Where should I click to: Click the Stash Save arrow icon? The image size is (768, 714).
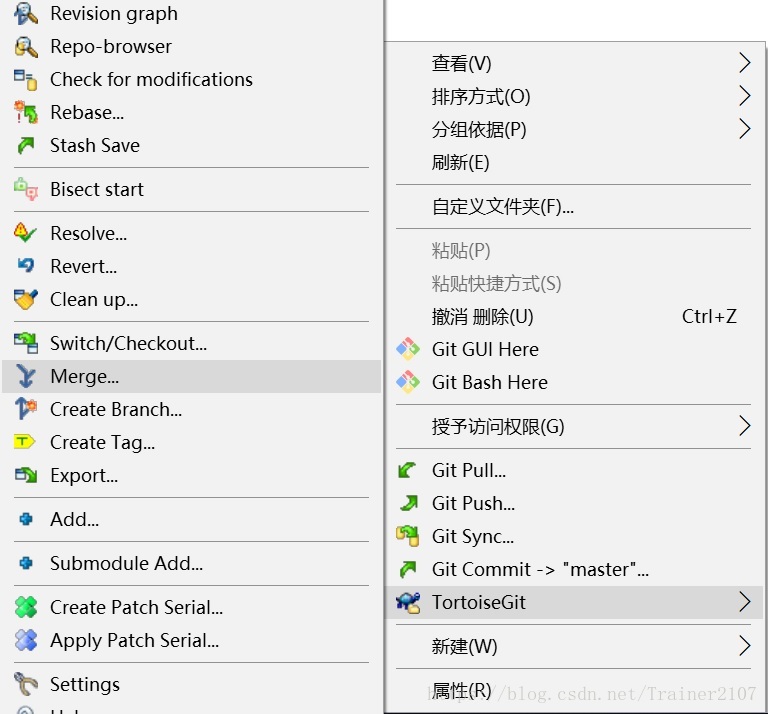click(x=25, y=145)
